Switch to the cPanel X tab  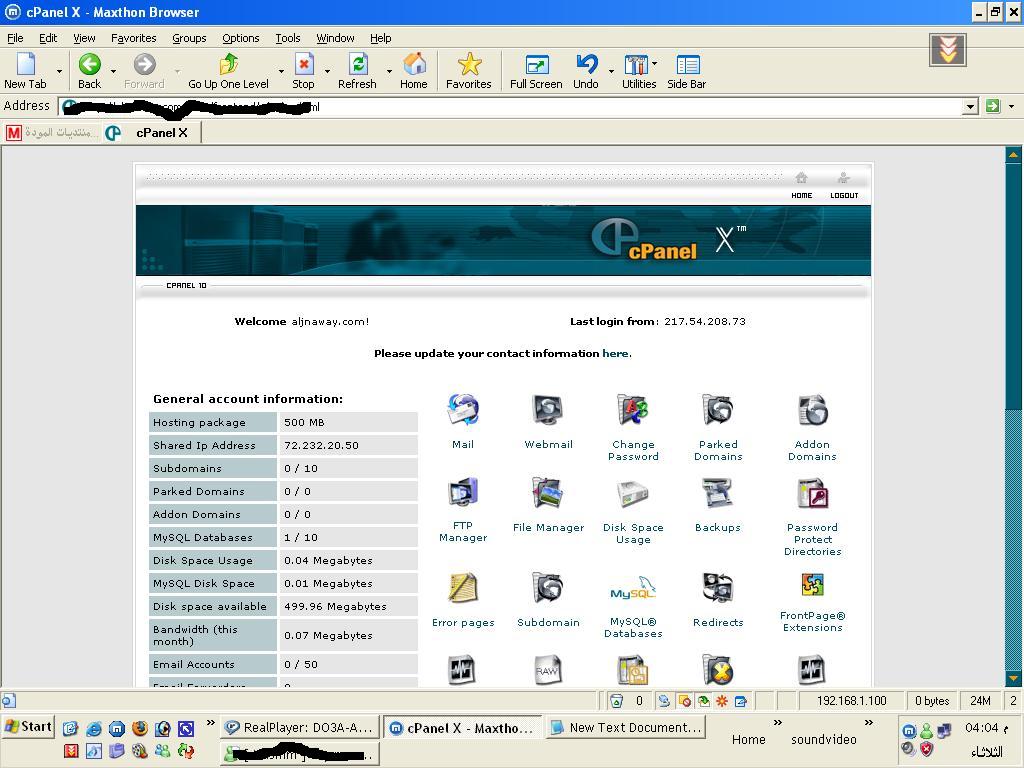[x=161, y=132]
